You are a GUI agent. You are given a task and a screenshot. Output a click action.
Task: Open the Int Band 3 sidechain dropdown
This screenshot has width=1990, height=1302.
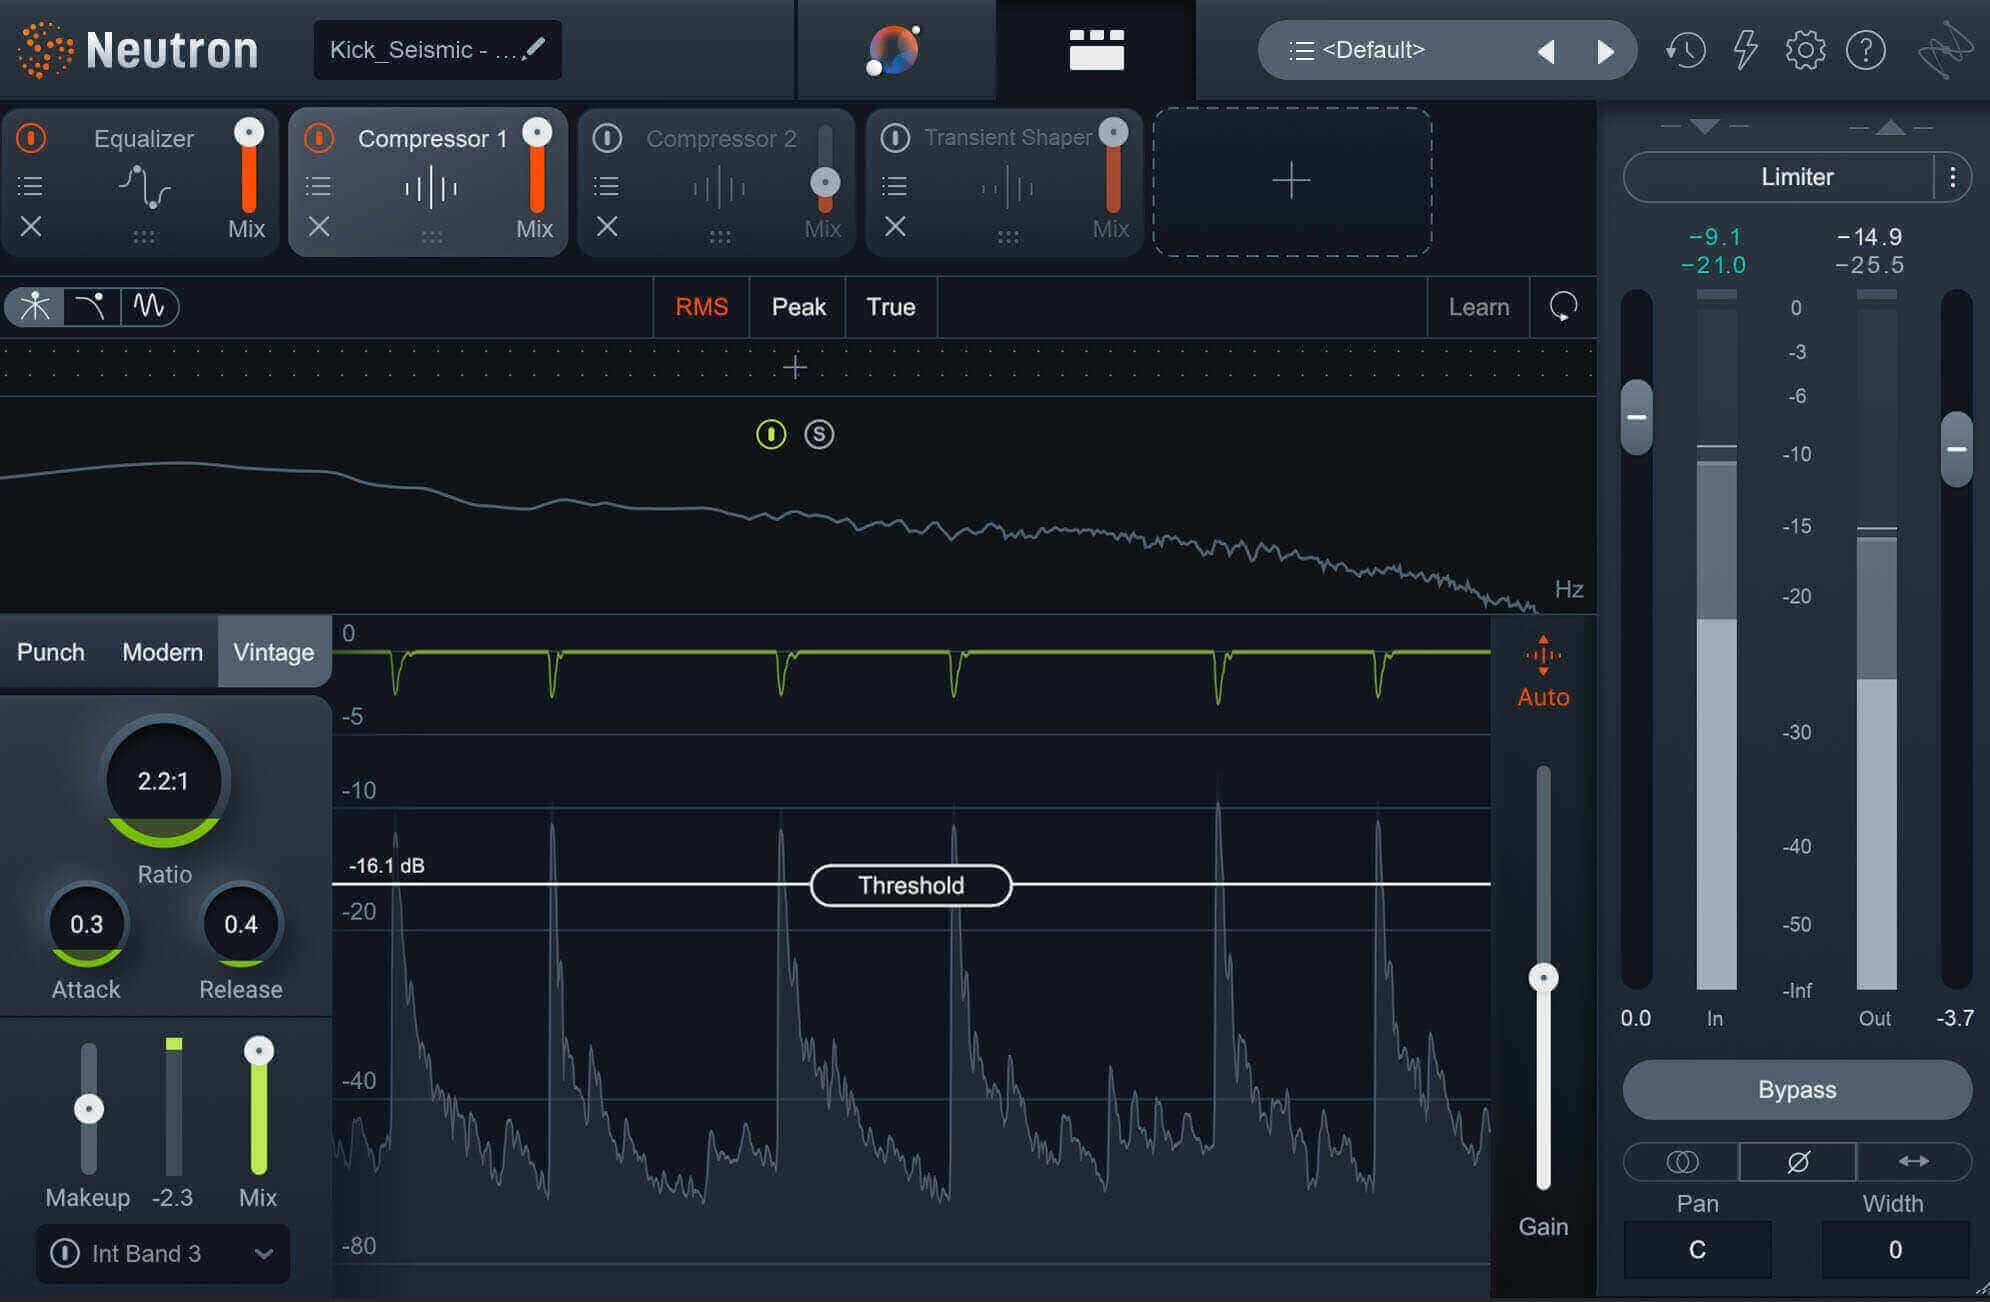tap(163, 1253)
